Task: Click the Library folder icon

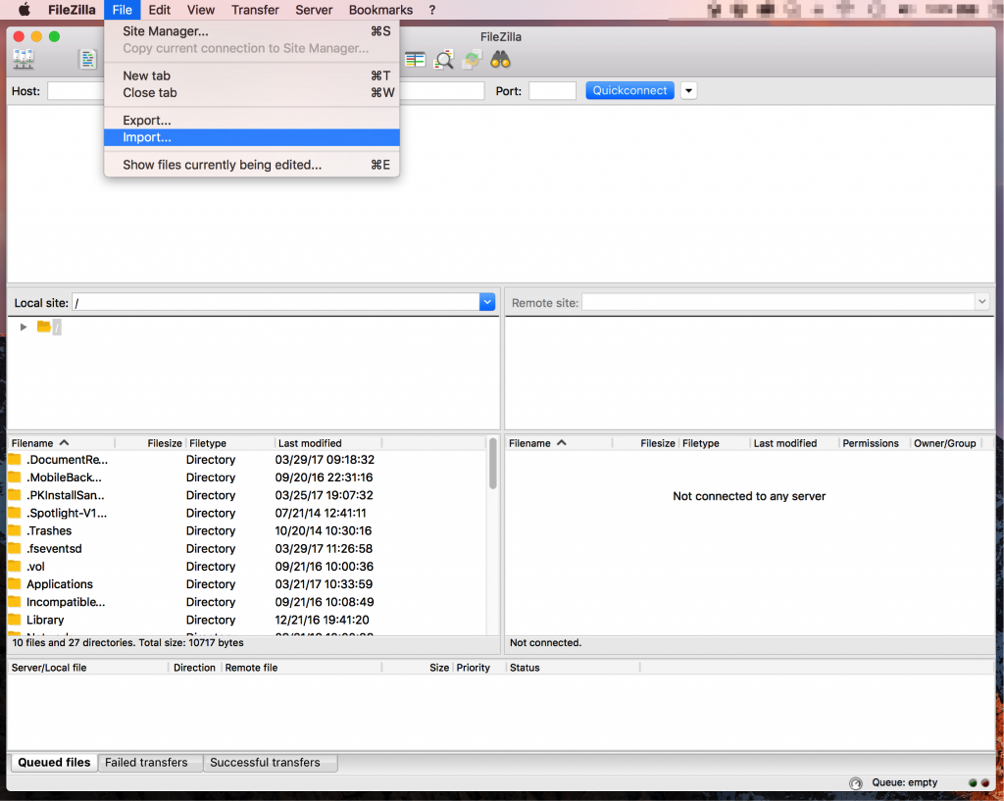Action: [x=15, y=619]
